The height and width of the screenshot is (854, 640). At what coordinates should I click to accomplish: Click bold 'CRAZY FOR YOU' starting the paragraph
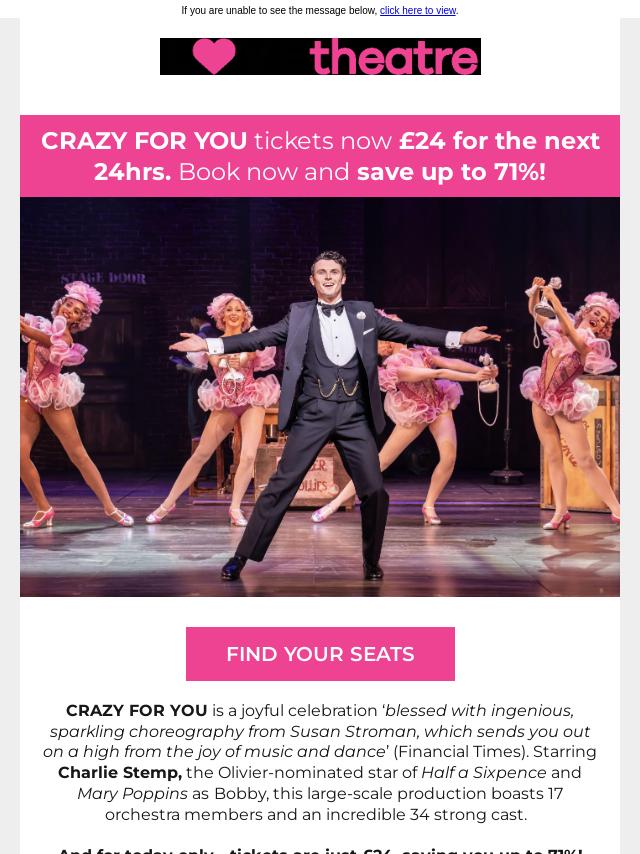(x=137, y=710)
